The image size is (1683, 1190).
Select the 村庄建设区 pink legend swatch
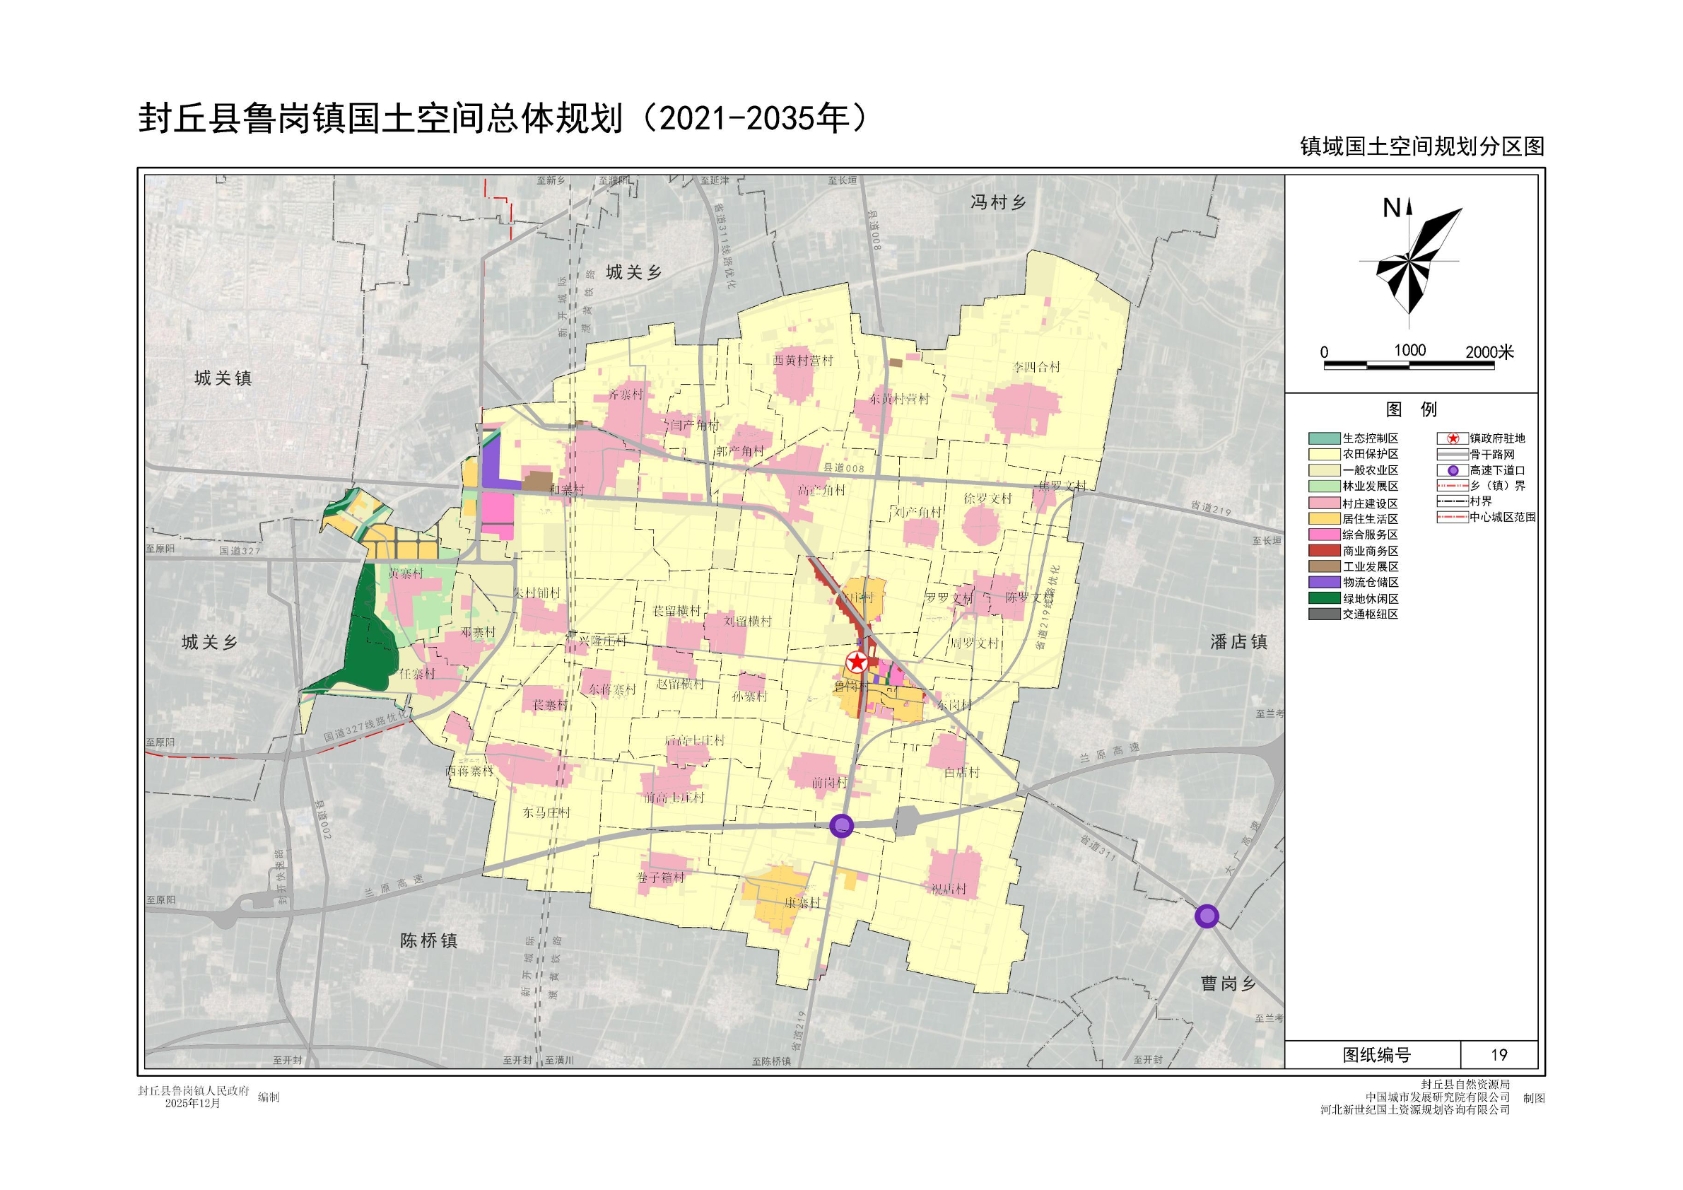click(x=1324, y=503)
